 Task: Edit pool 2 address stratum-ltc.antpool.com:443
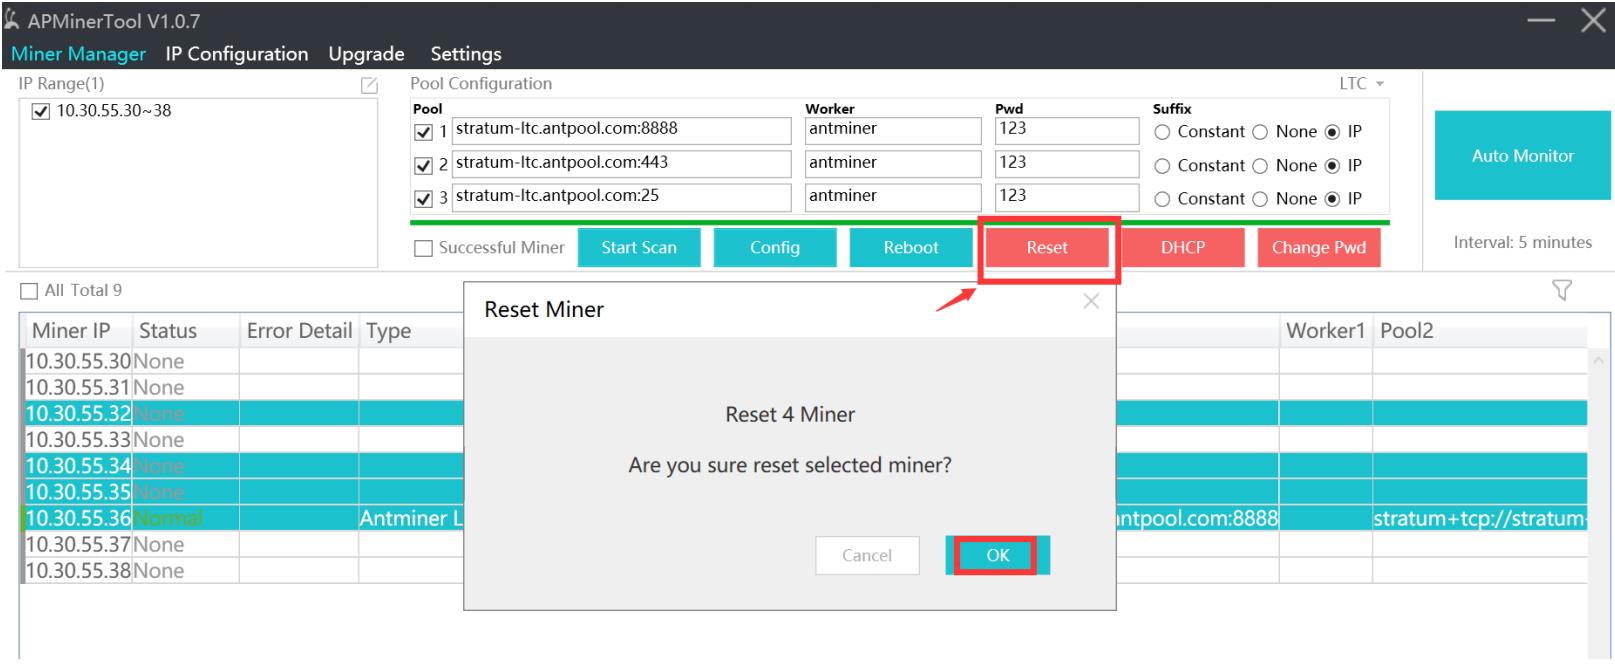621,164
